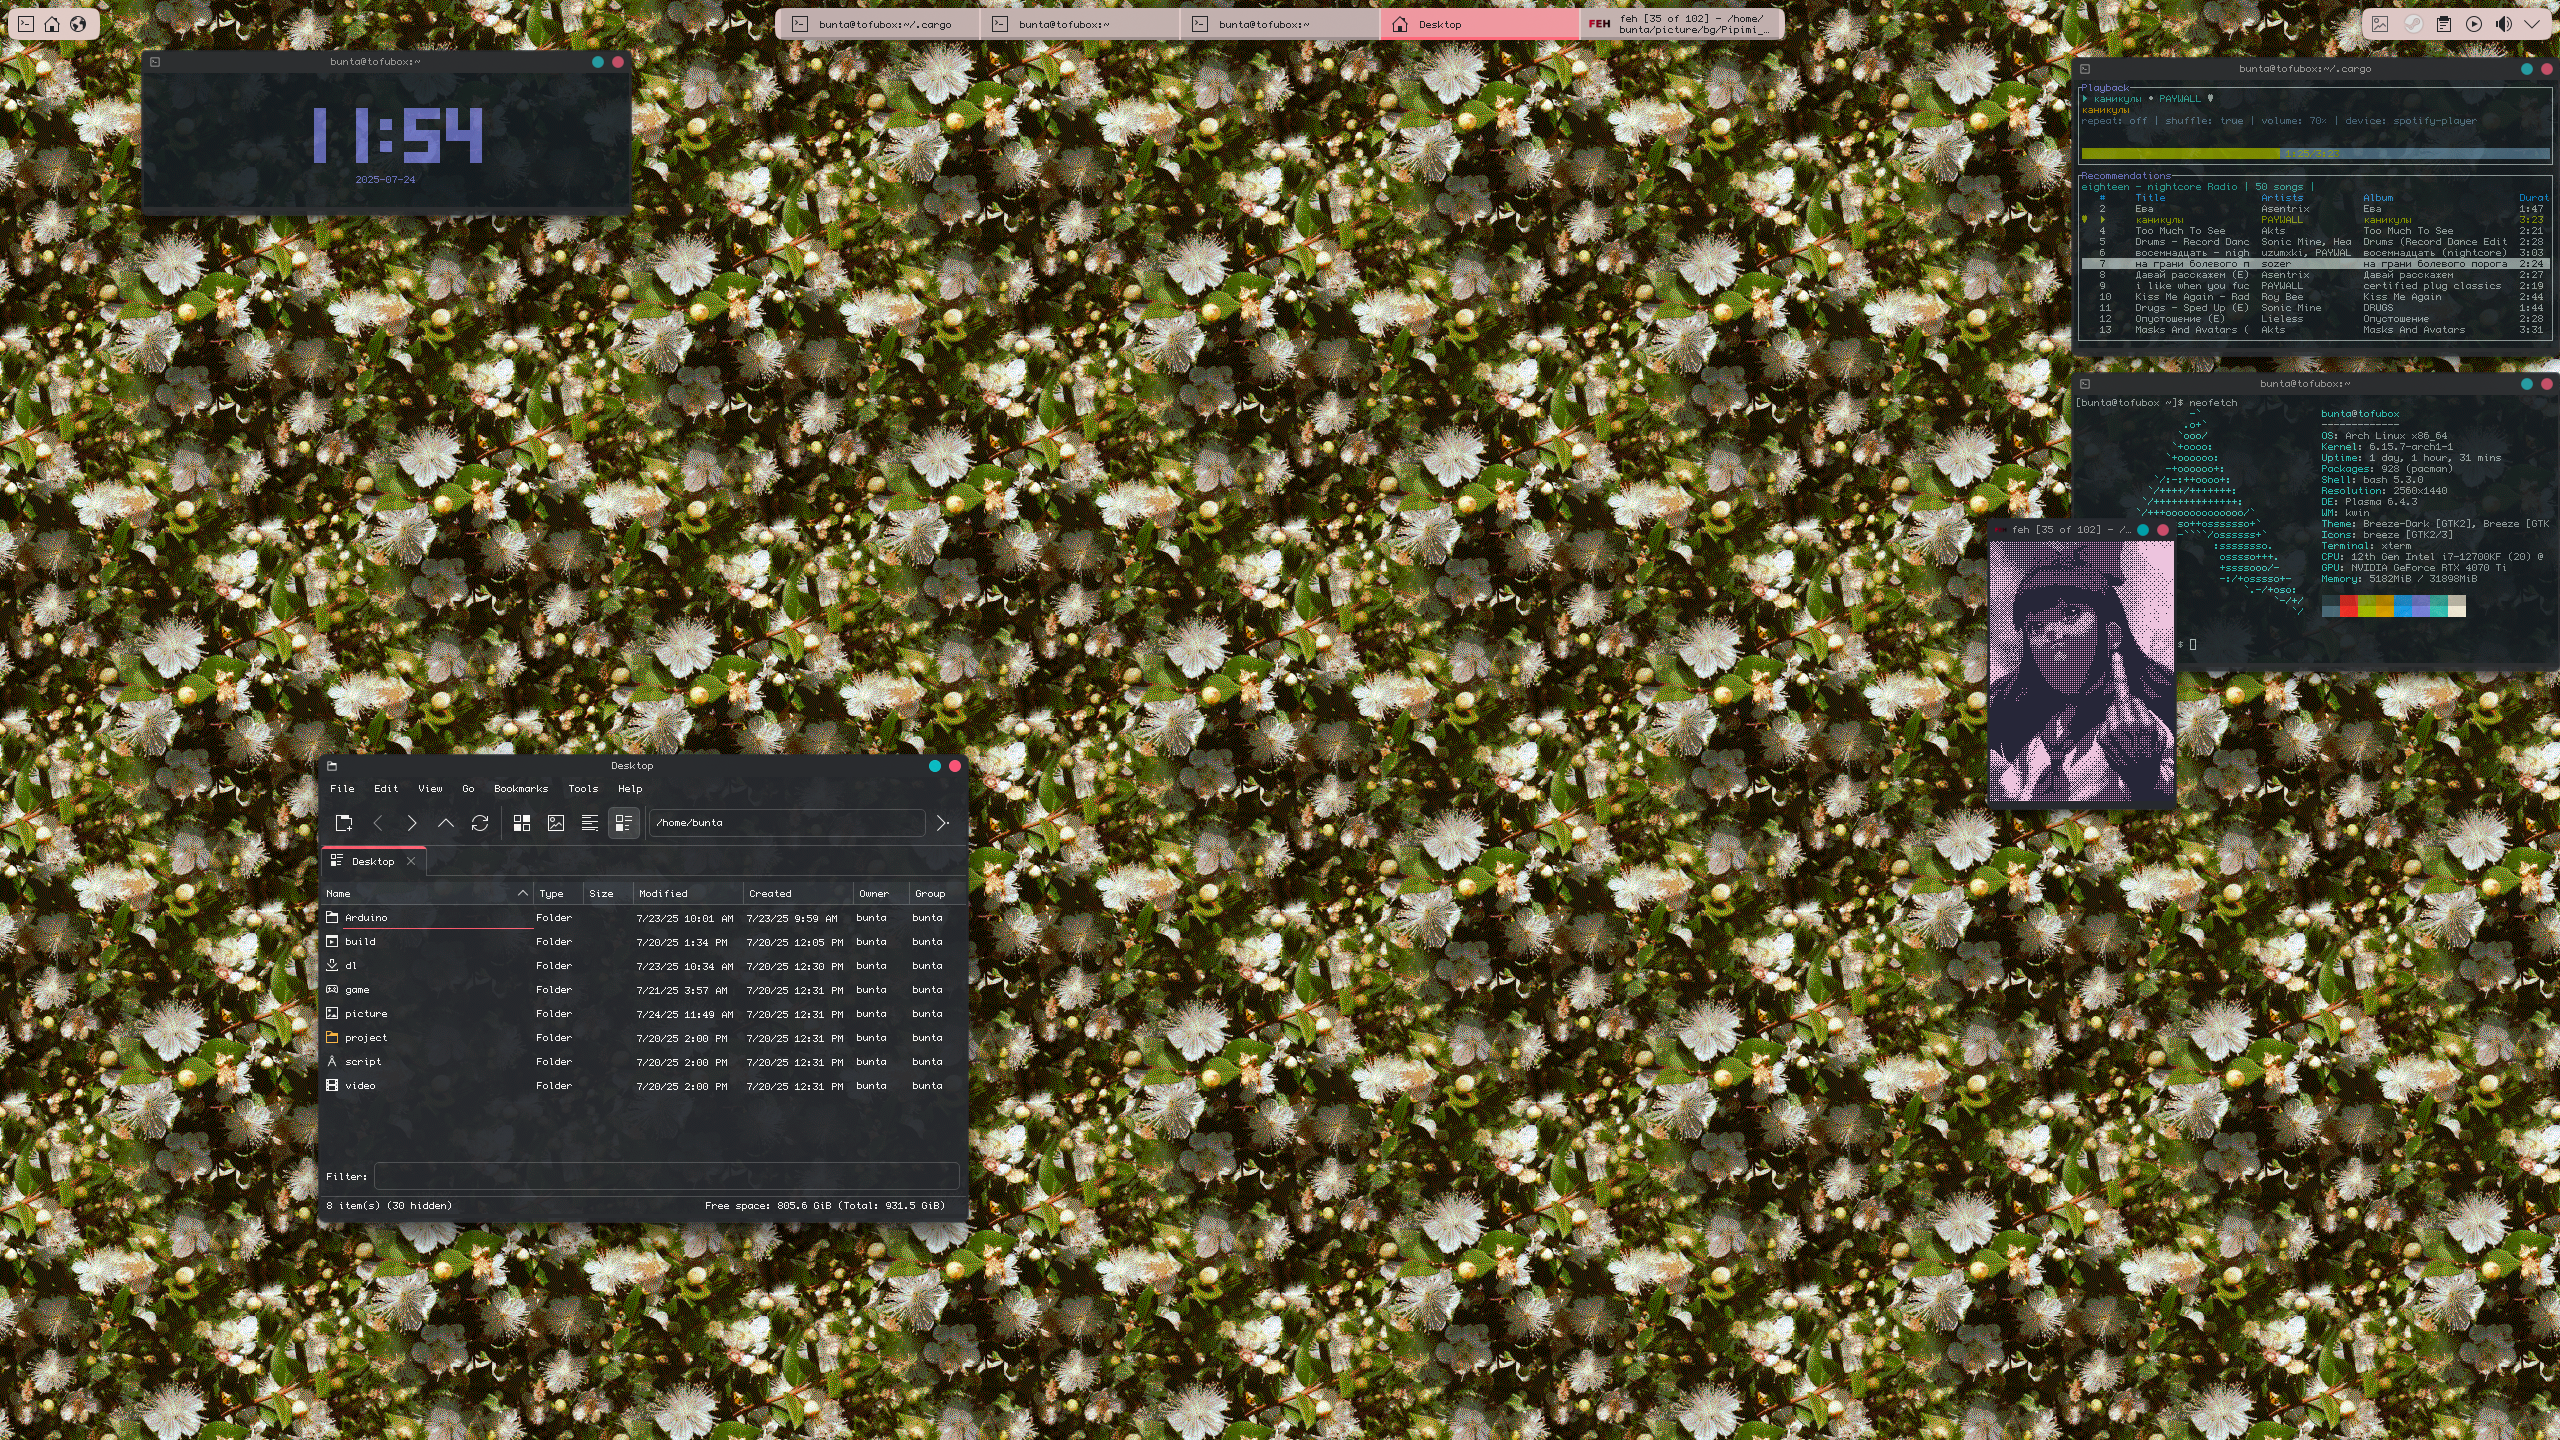Image resolution: width=2560 pixels, height=1440 pixels.
Task: Select track 'Kiss Me Again' row
Action: [2315, 297]
